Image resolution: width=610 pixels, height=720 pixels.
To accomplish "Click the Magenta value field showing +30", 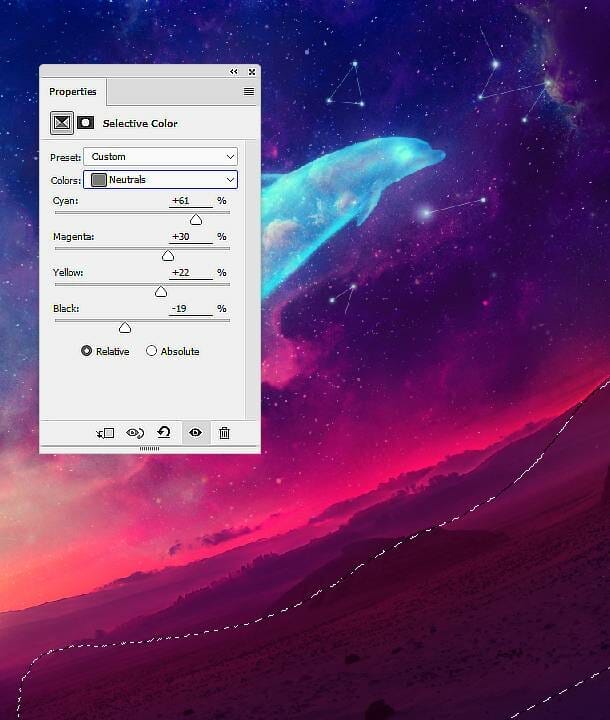I will pos(191,236).
